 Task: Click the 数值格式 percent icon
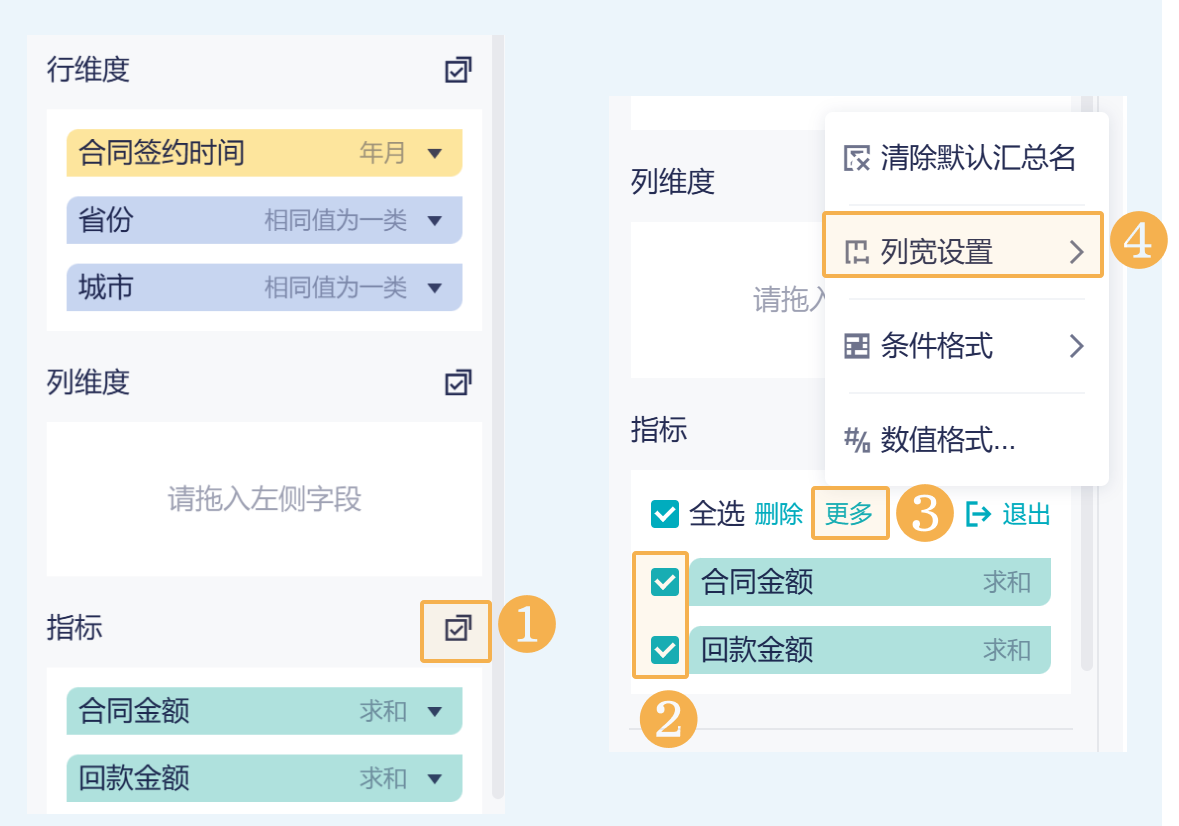click(x=858, y=440)
